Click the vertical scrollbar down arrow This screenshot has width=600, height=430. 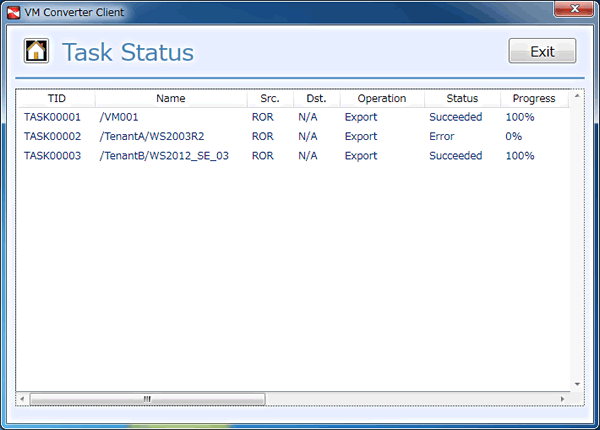(576, 384)
